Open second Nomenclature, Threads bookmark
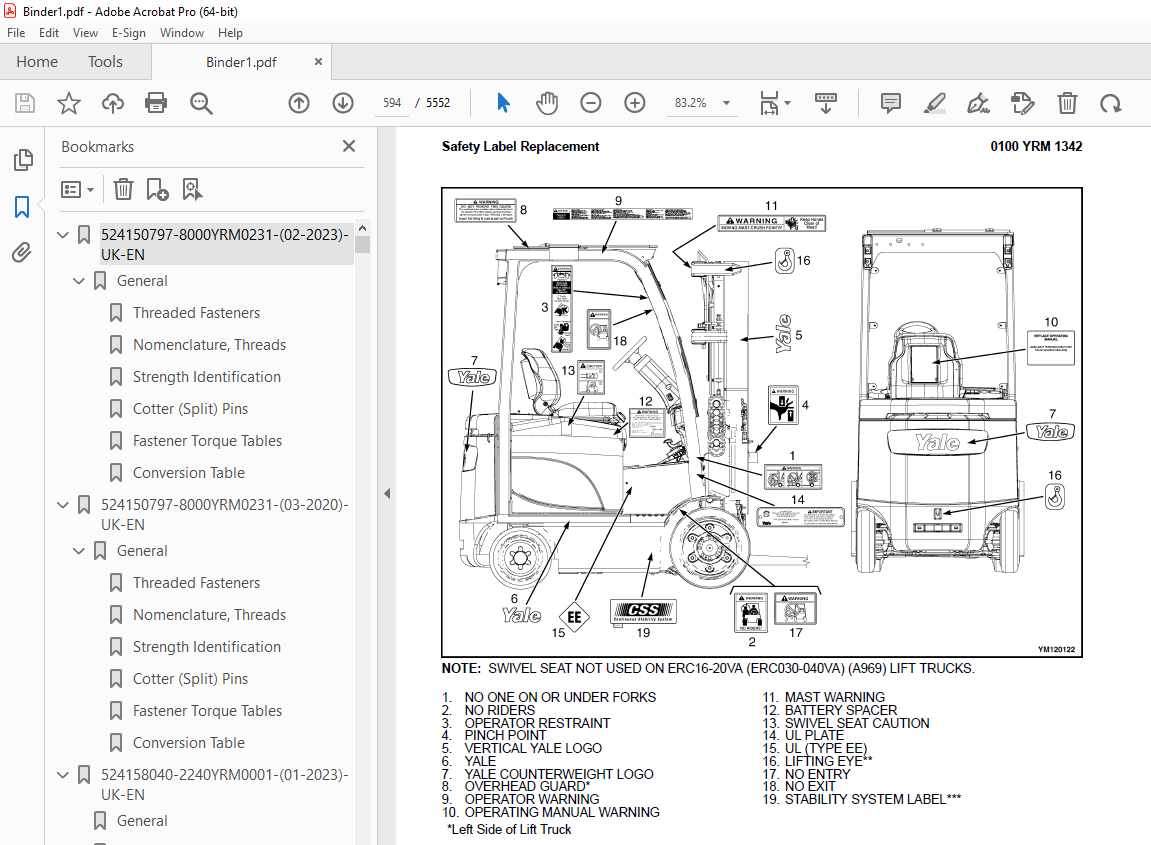Screen dimensions: 1151x845 (x=209, y=615)
